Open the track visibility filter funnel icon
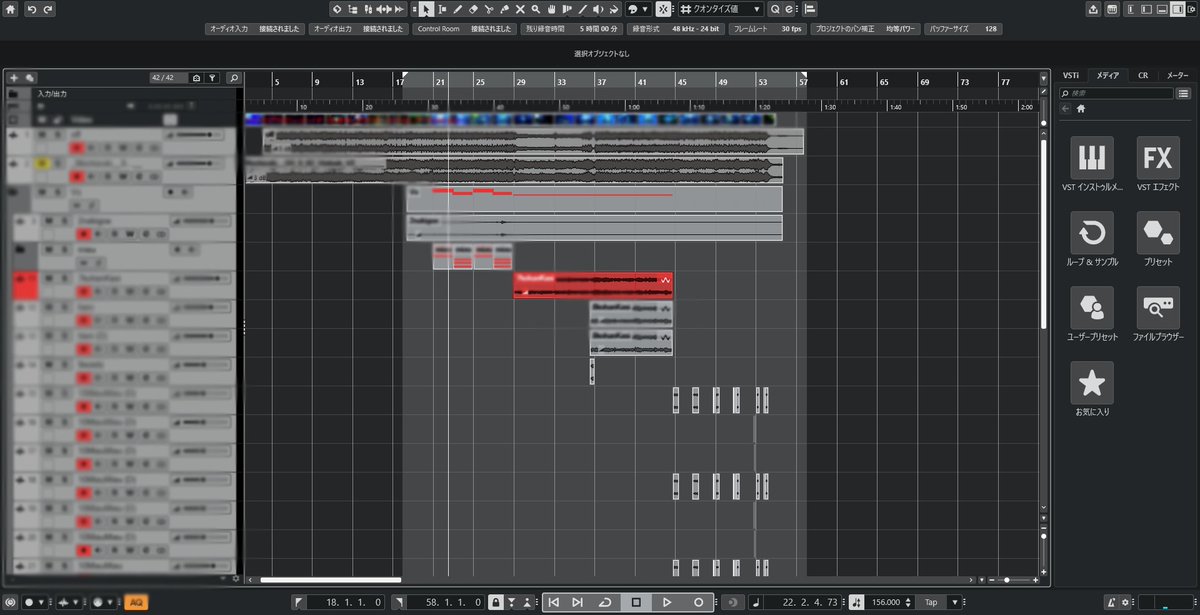 pos(213,77)
